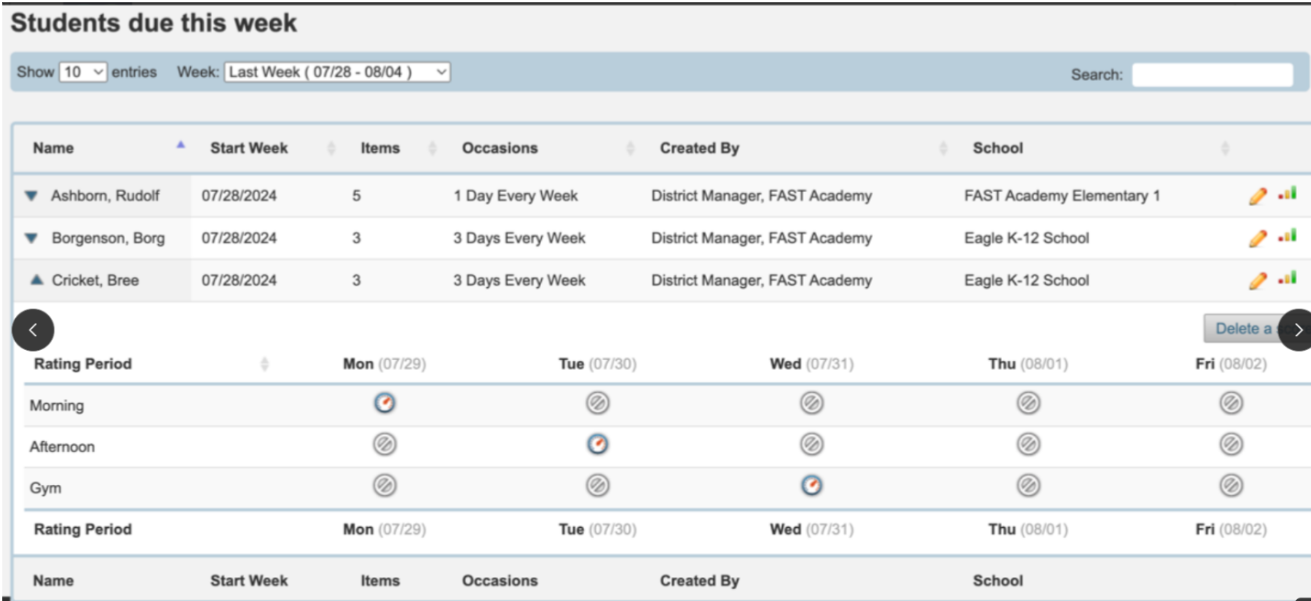The height and width of the screenshot is (601, 1311).
Task: Open the Week selection dropdown
Action: coord(335,71)
